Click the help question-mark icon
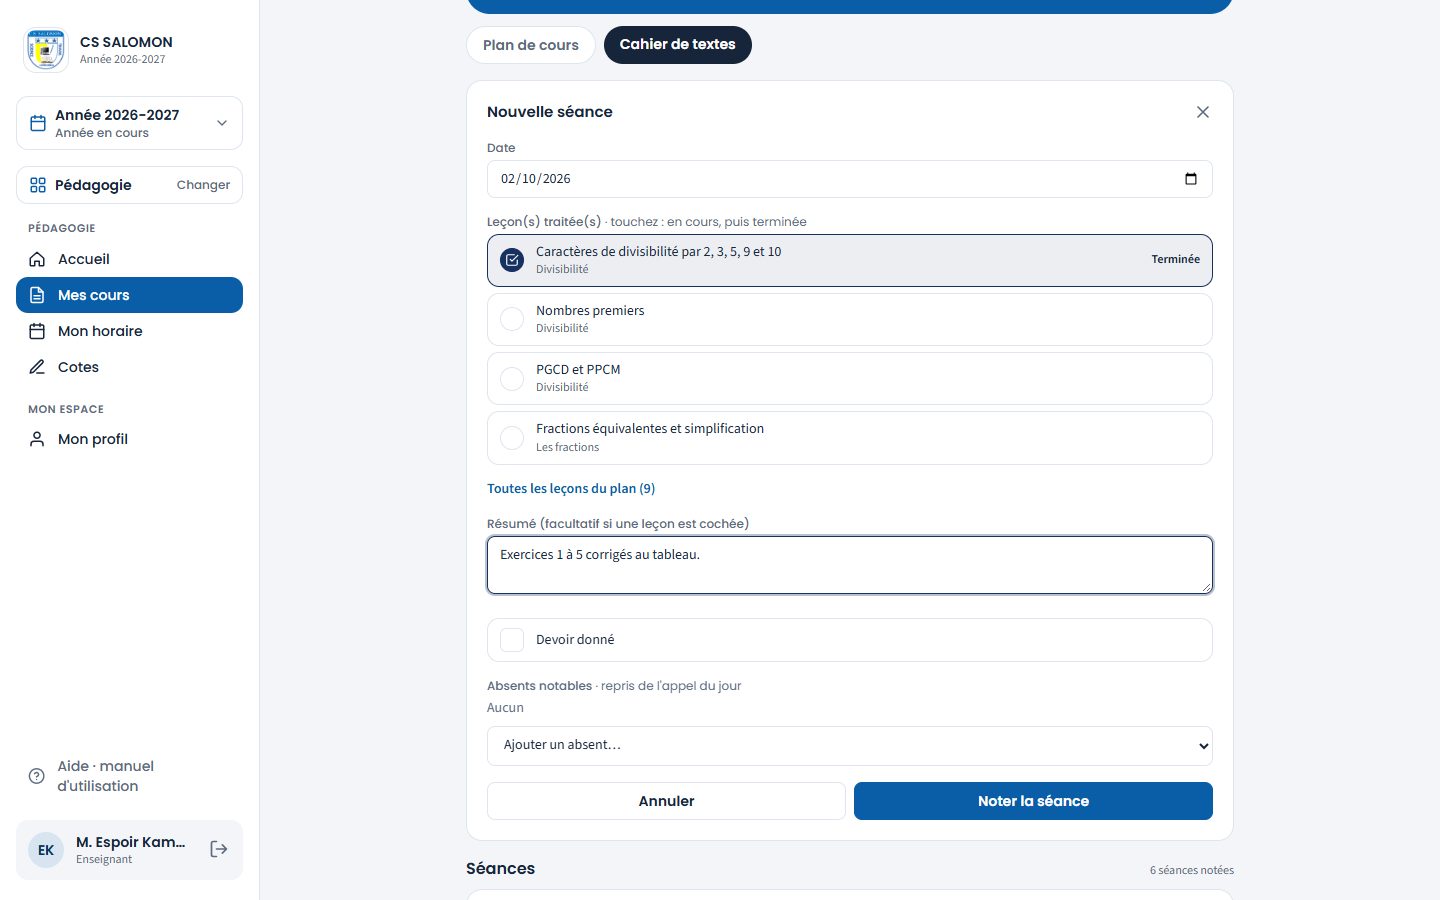 click(37, 776)
